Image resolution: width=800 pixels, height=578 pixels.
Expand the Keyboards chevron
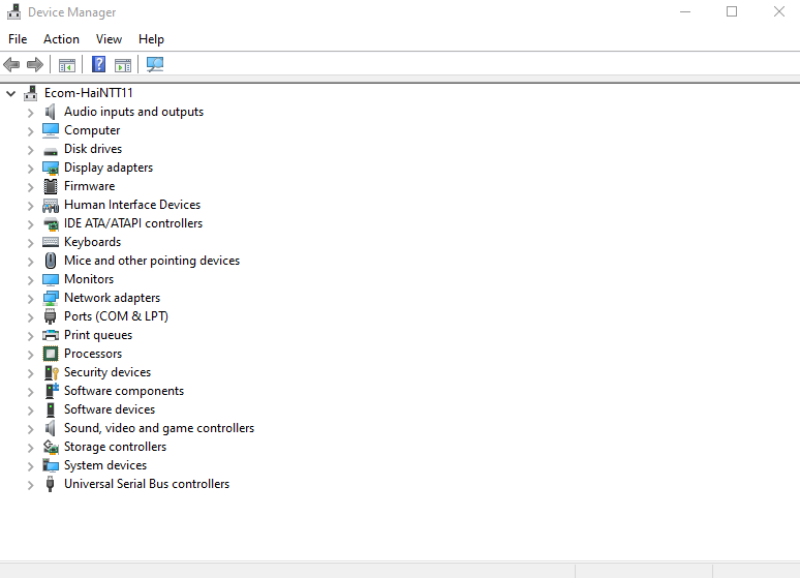point(31,243)
